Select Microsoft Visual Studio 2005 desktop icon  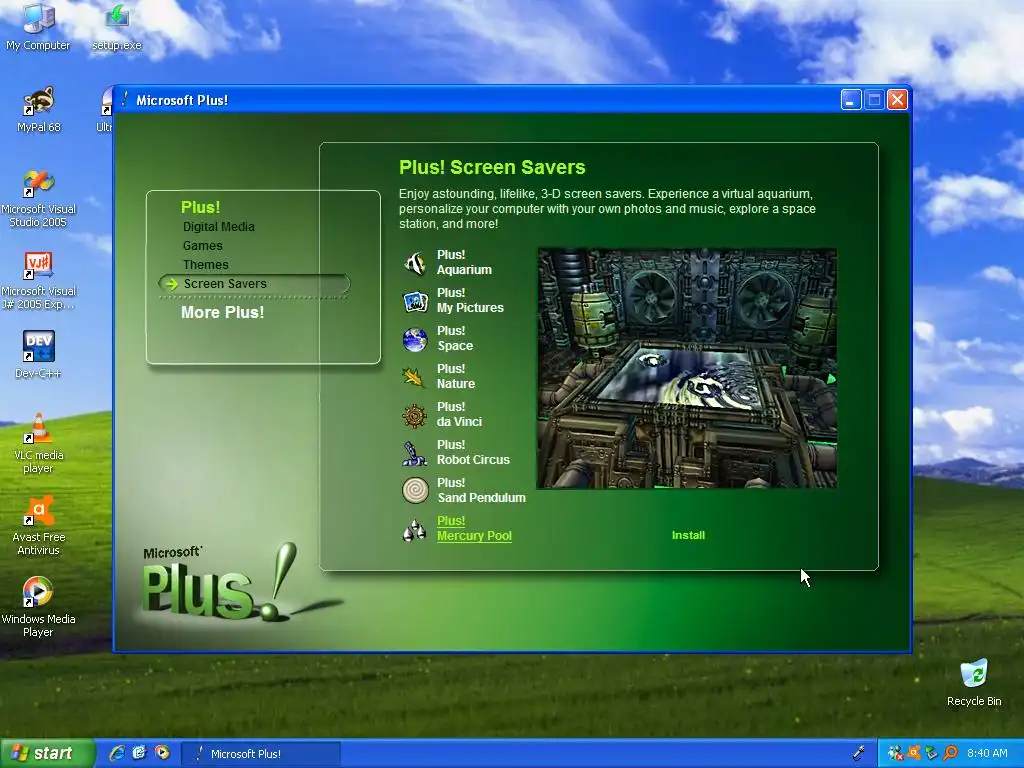pyautogui.click(x=39, y=197)
